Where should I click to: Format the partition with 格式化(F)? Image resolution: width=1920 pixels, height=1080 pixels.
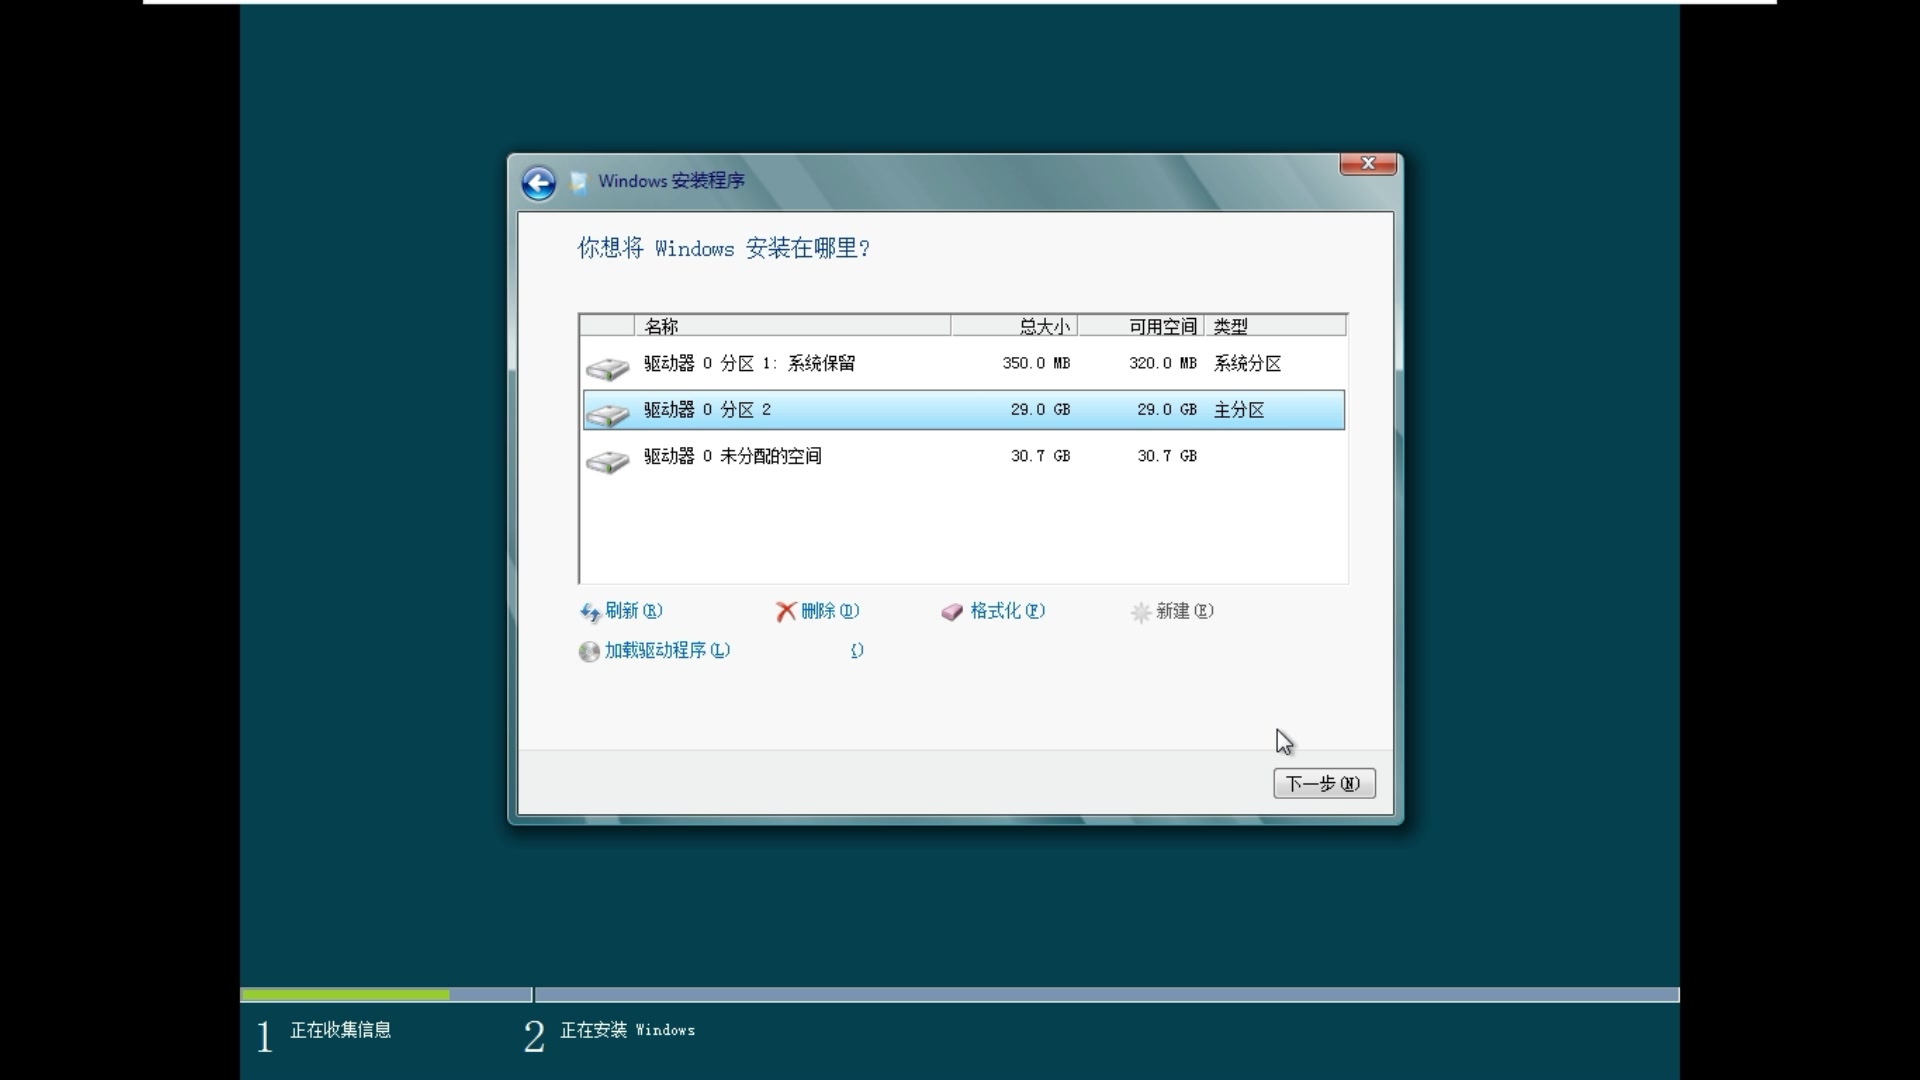point(1007,611)
